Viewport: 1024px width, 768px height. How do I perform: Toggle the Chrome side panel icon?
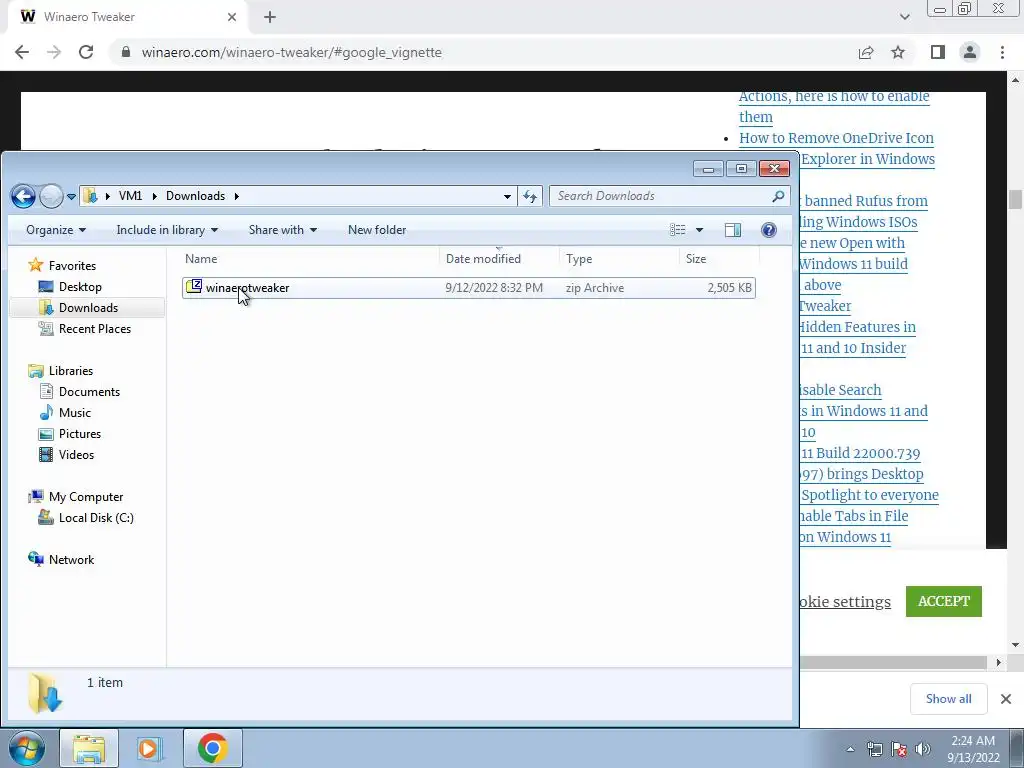(x=938, y=52)
